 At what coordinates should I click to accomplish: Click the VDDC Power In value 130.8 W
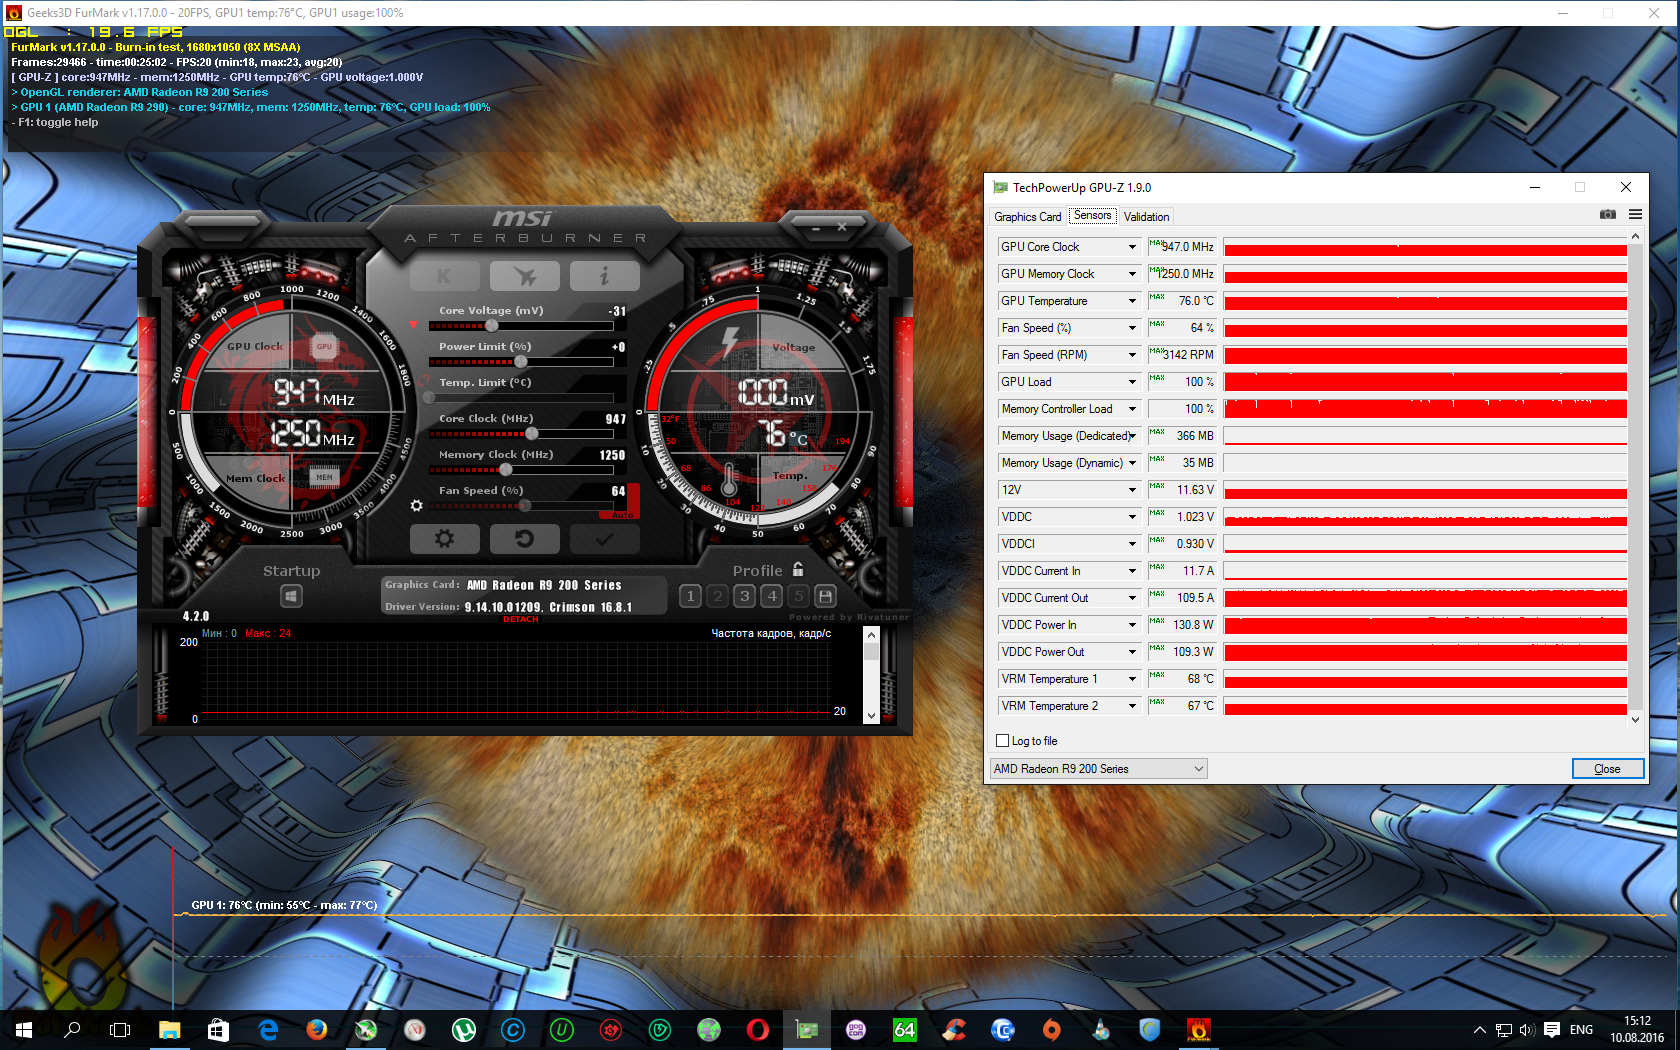pyautogui.click(x=1182, y=625)
